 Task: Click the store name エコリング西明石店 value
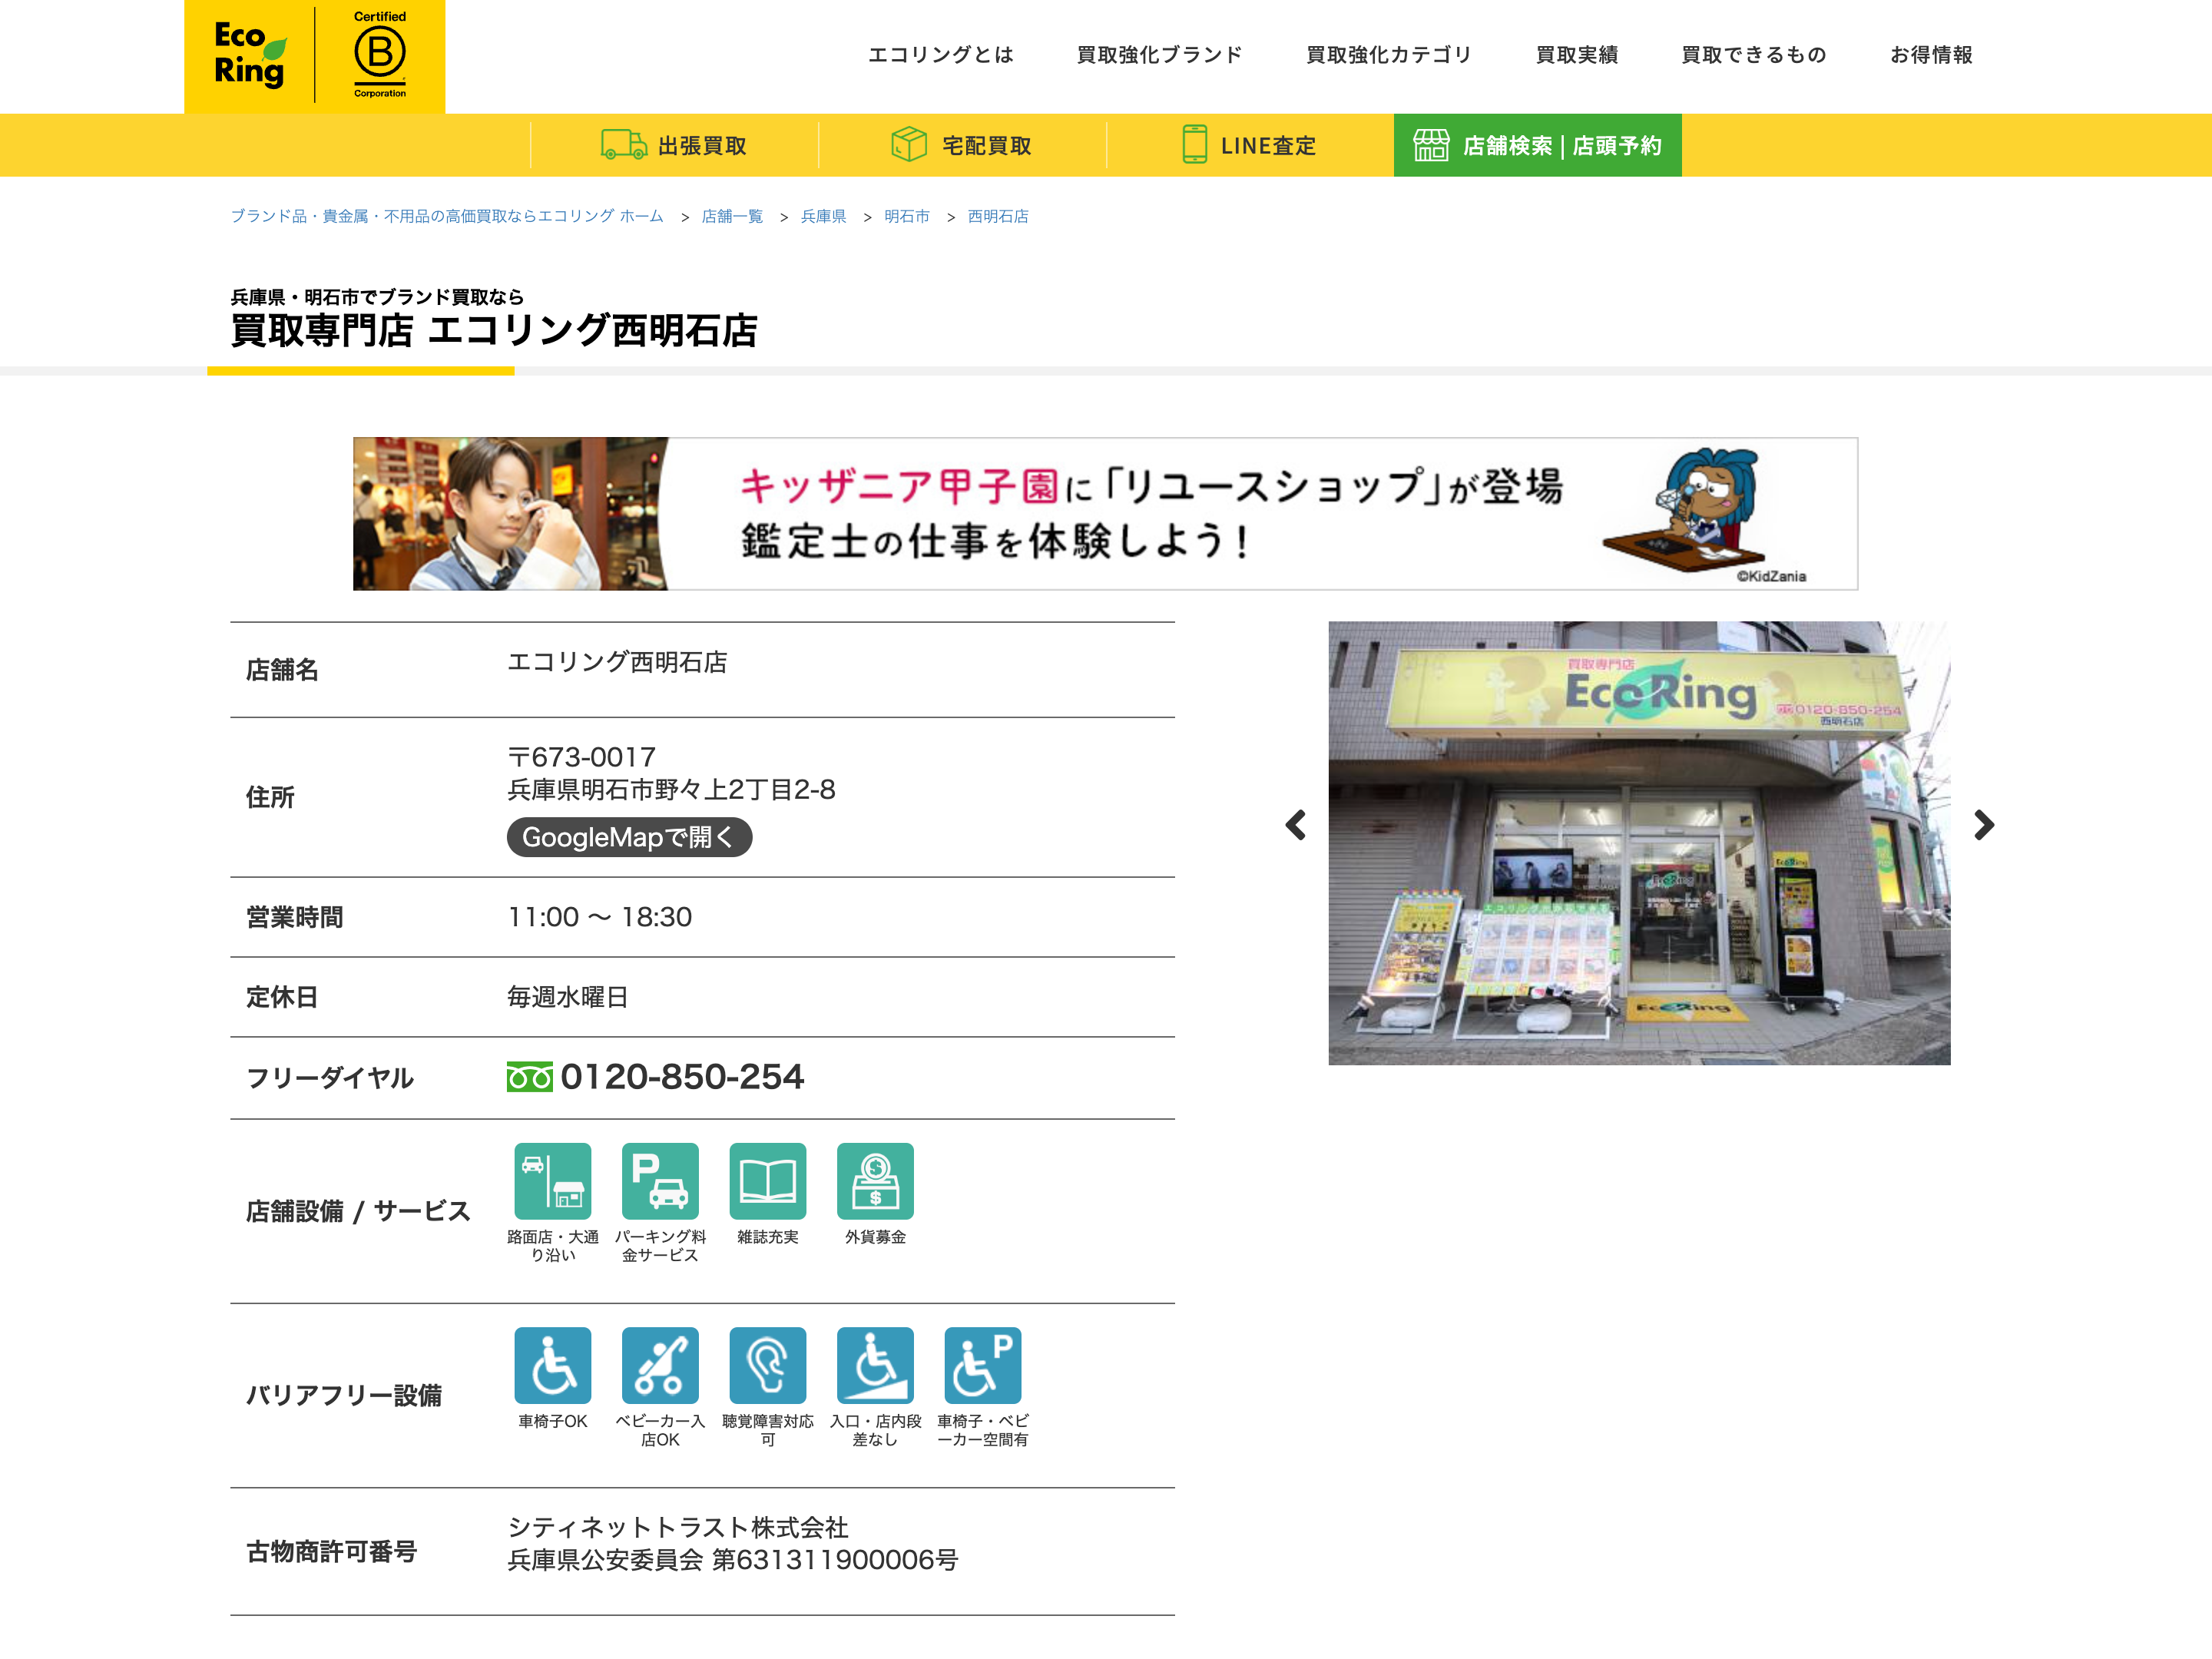pyautogui.click(x=617, y=662)
